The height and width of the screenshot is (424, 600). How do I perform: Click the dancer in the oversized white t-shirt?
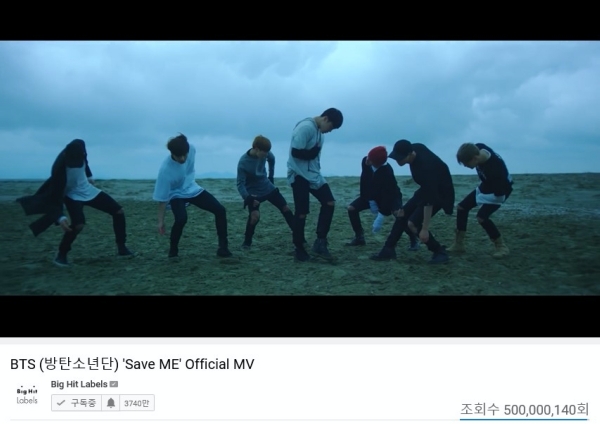pyautogui.click(x=189, y=195)
